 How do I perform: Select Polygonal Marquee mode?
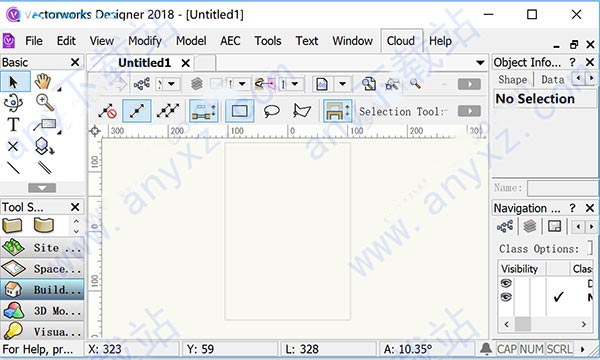(x=302, y=111)
